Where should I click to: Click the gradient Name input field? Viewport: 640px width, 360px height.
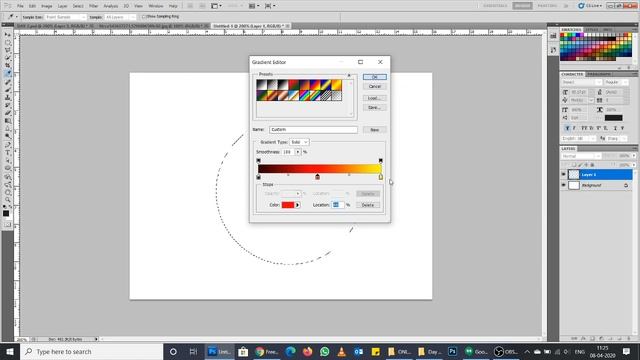(x=313, y=129)
